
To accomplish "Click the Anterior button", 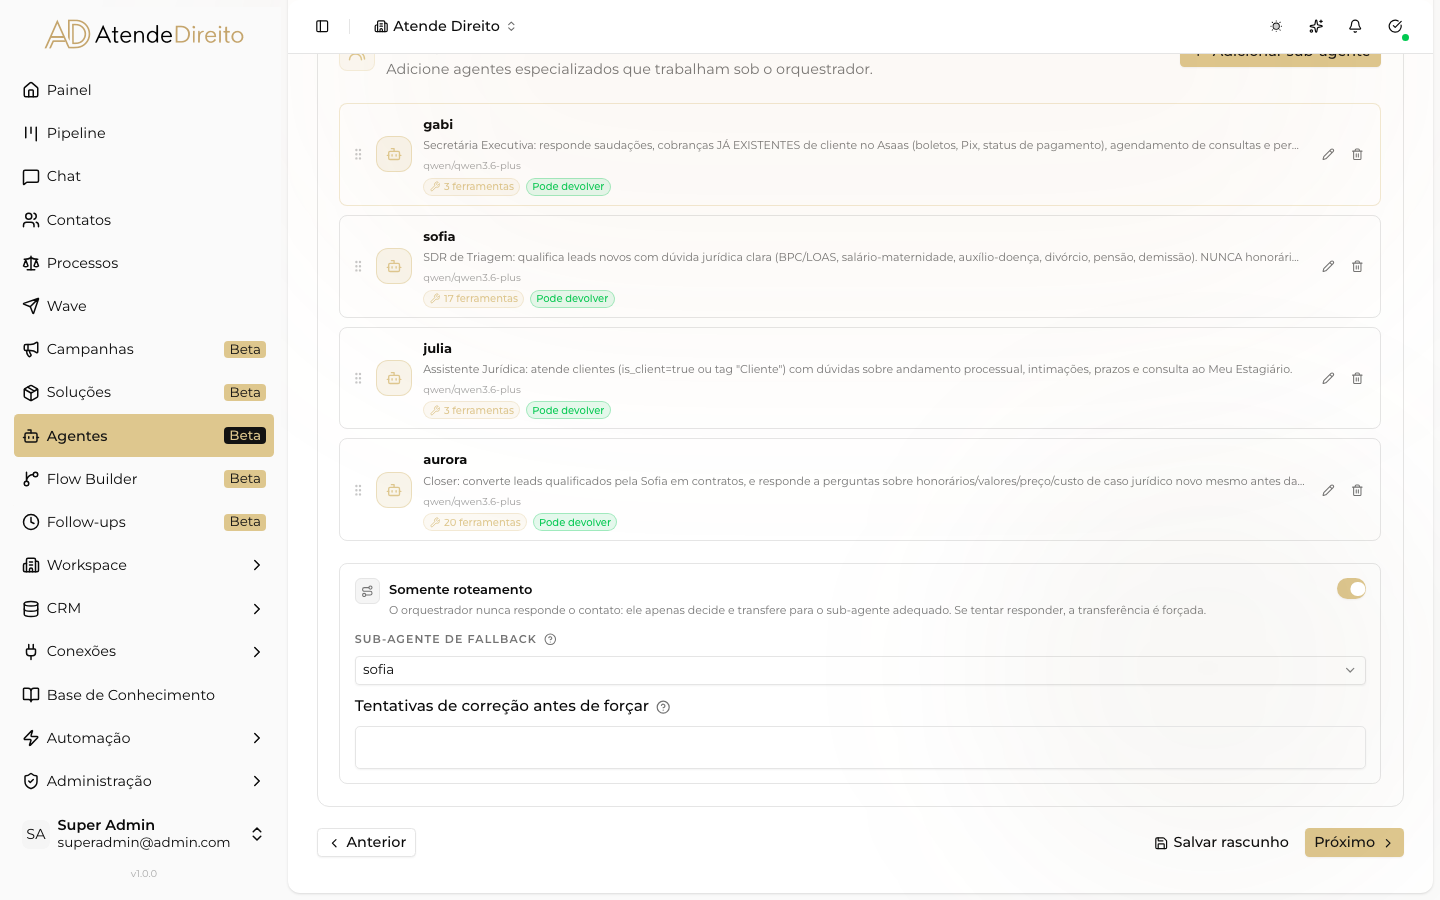I will pos(367,843).
